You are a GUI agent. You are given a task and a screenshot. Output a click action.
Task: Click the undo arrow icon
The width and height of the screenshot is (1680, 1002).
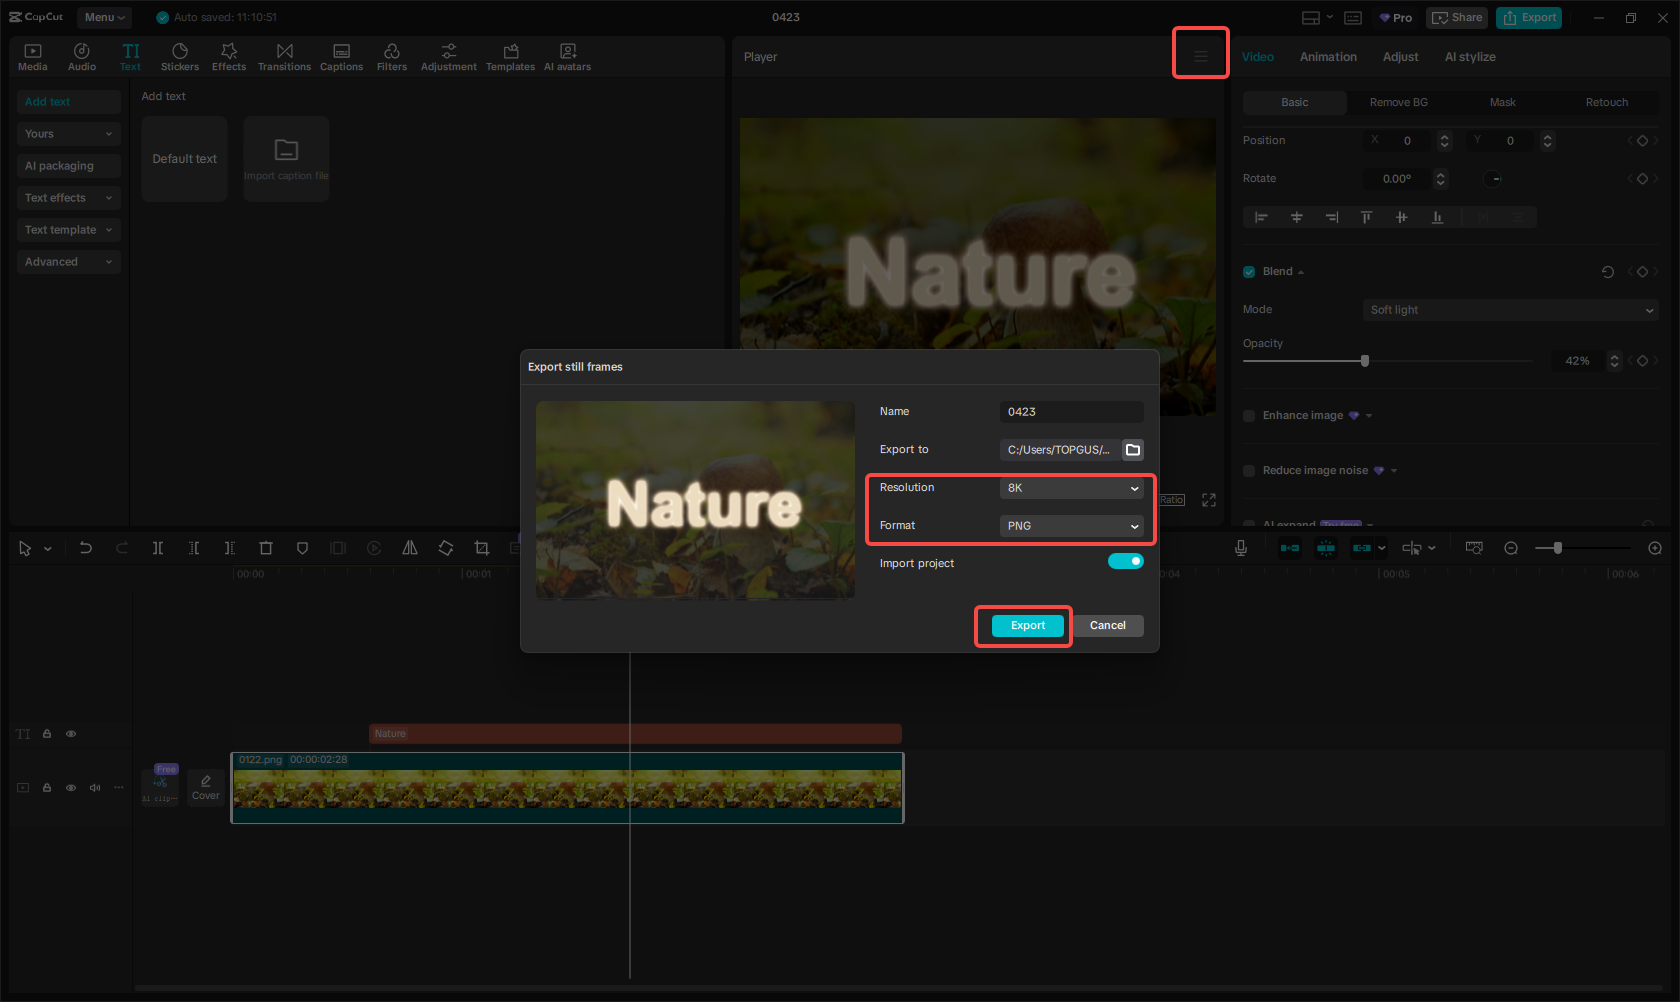[x=86, y=548]
